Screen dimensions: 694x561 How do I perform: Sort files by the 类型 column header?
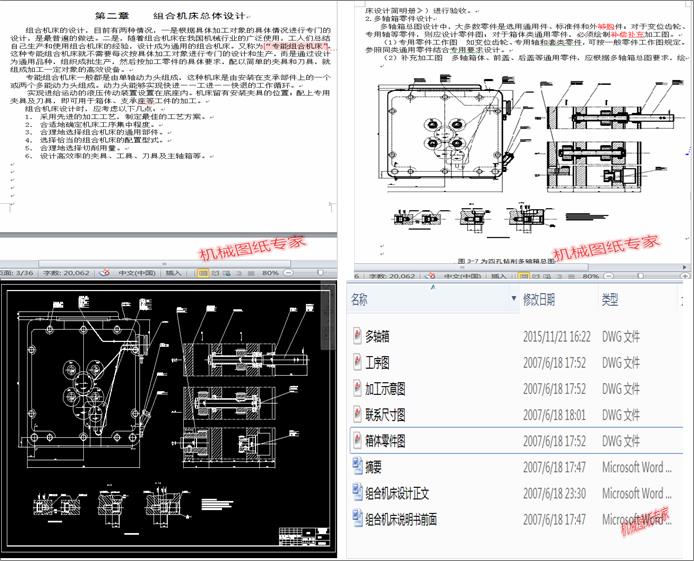point(609,300)
